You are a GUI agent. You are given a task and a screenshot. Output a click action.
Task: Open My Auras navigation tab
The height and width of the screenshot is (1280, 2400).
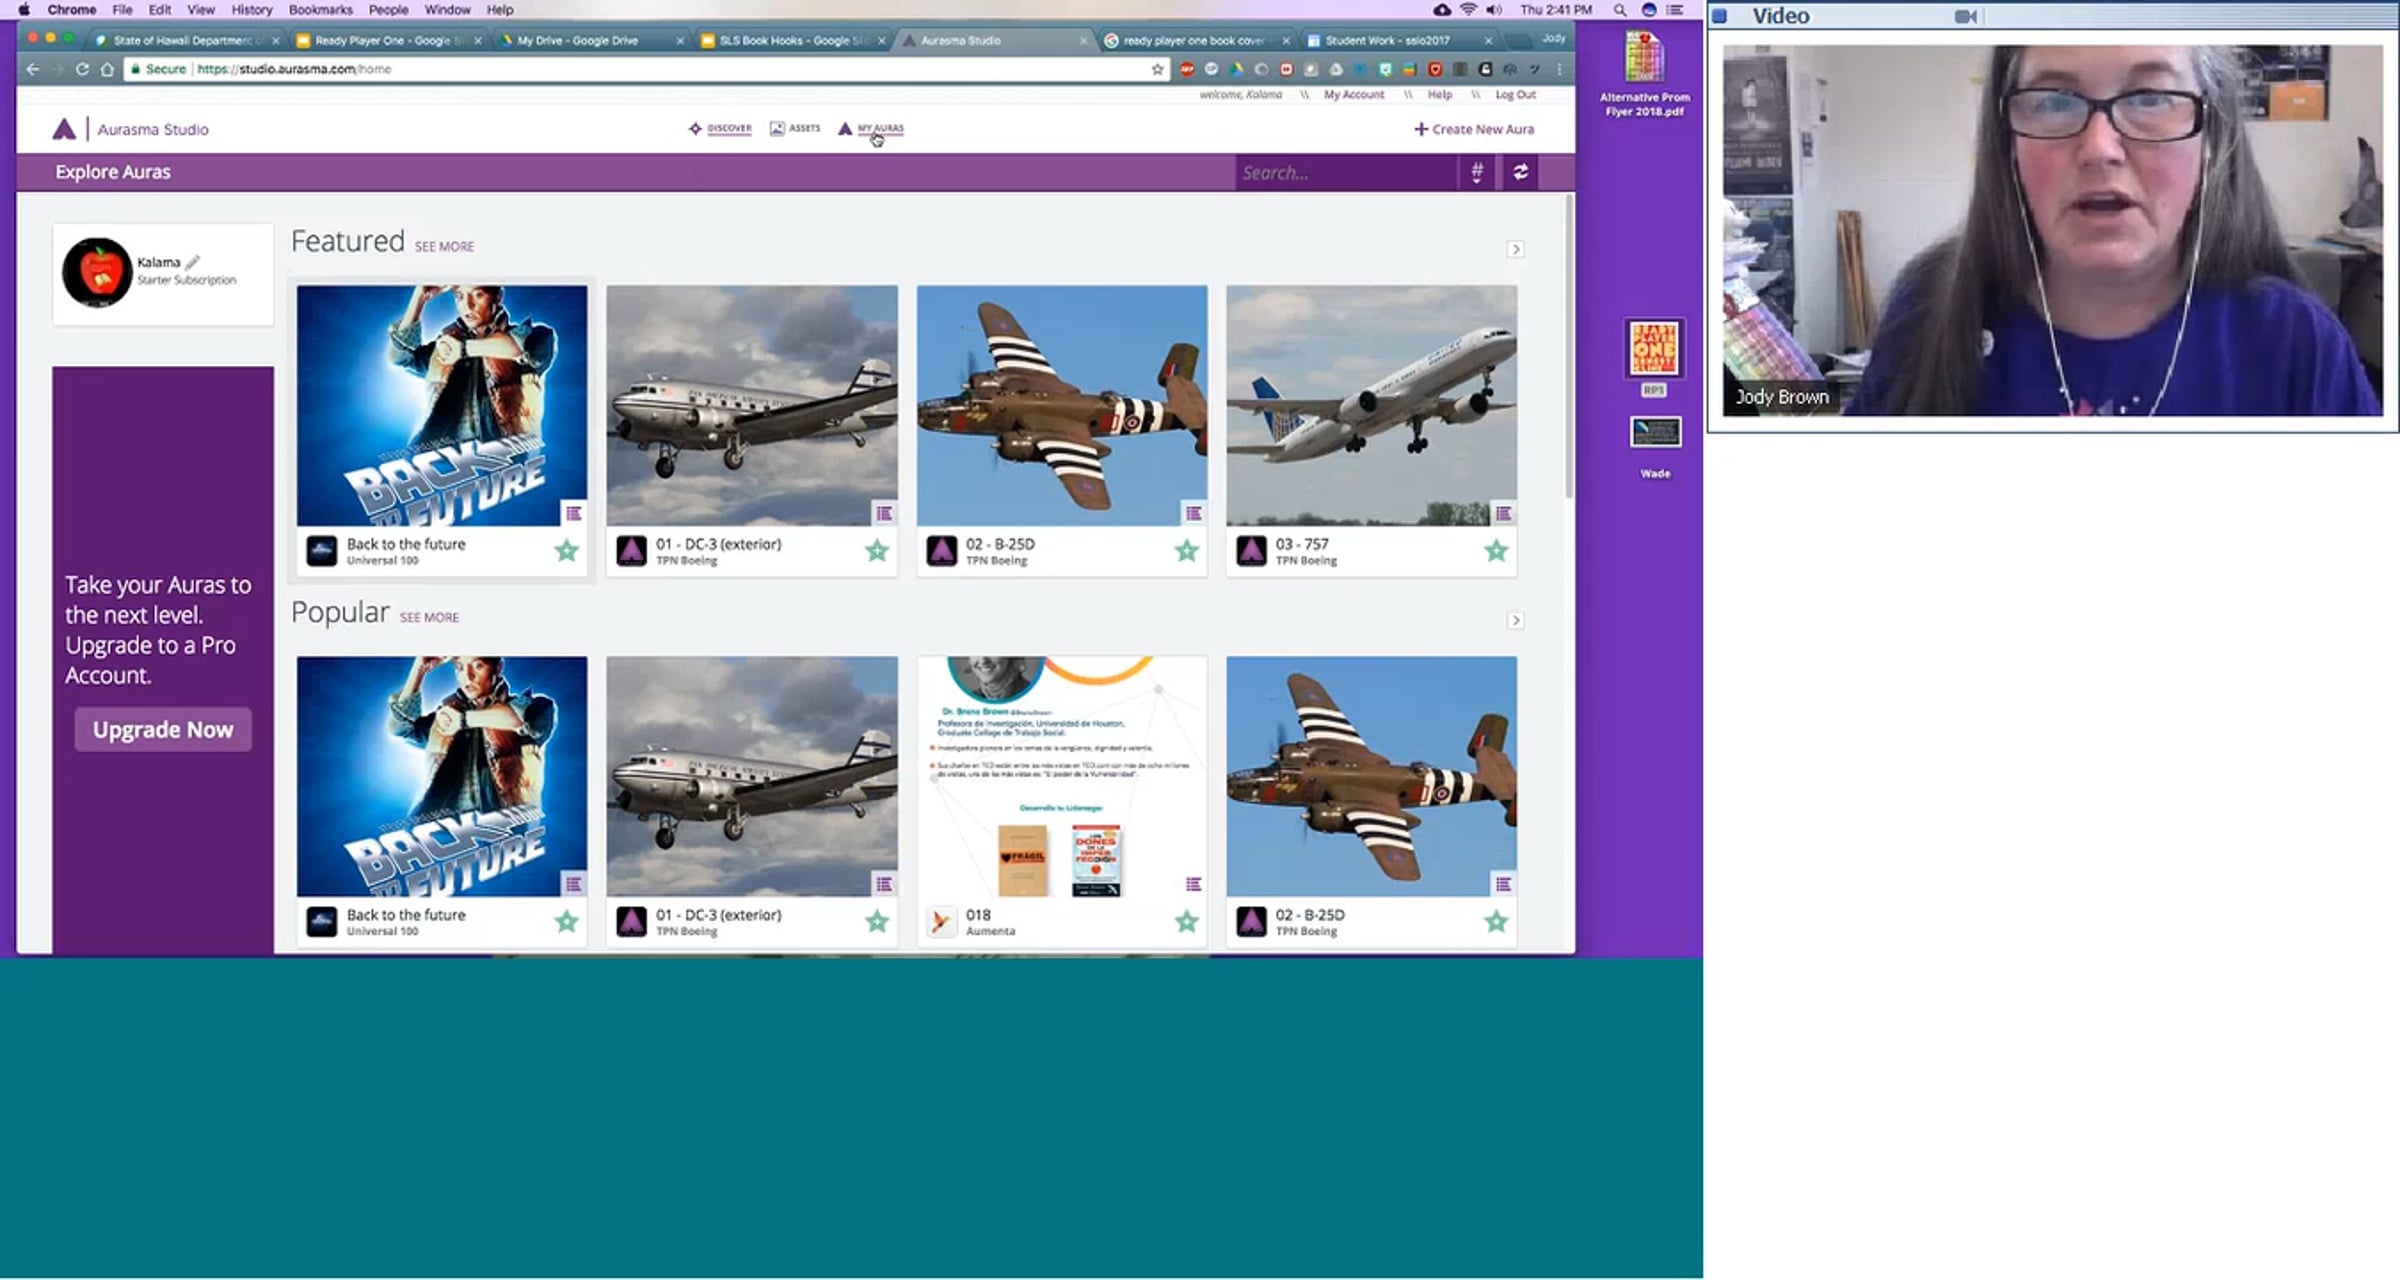coord(880,128)
